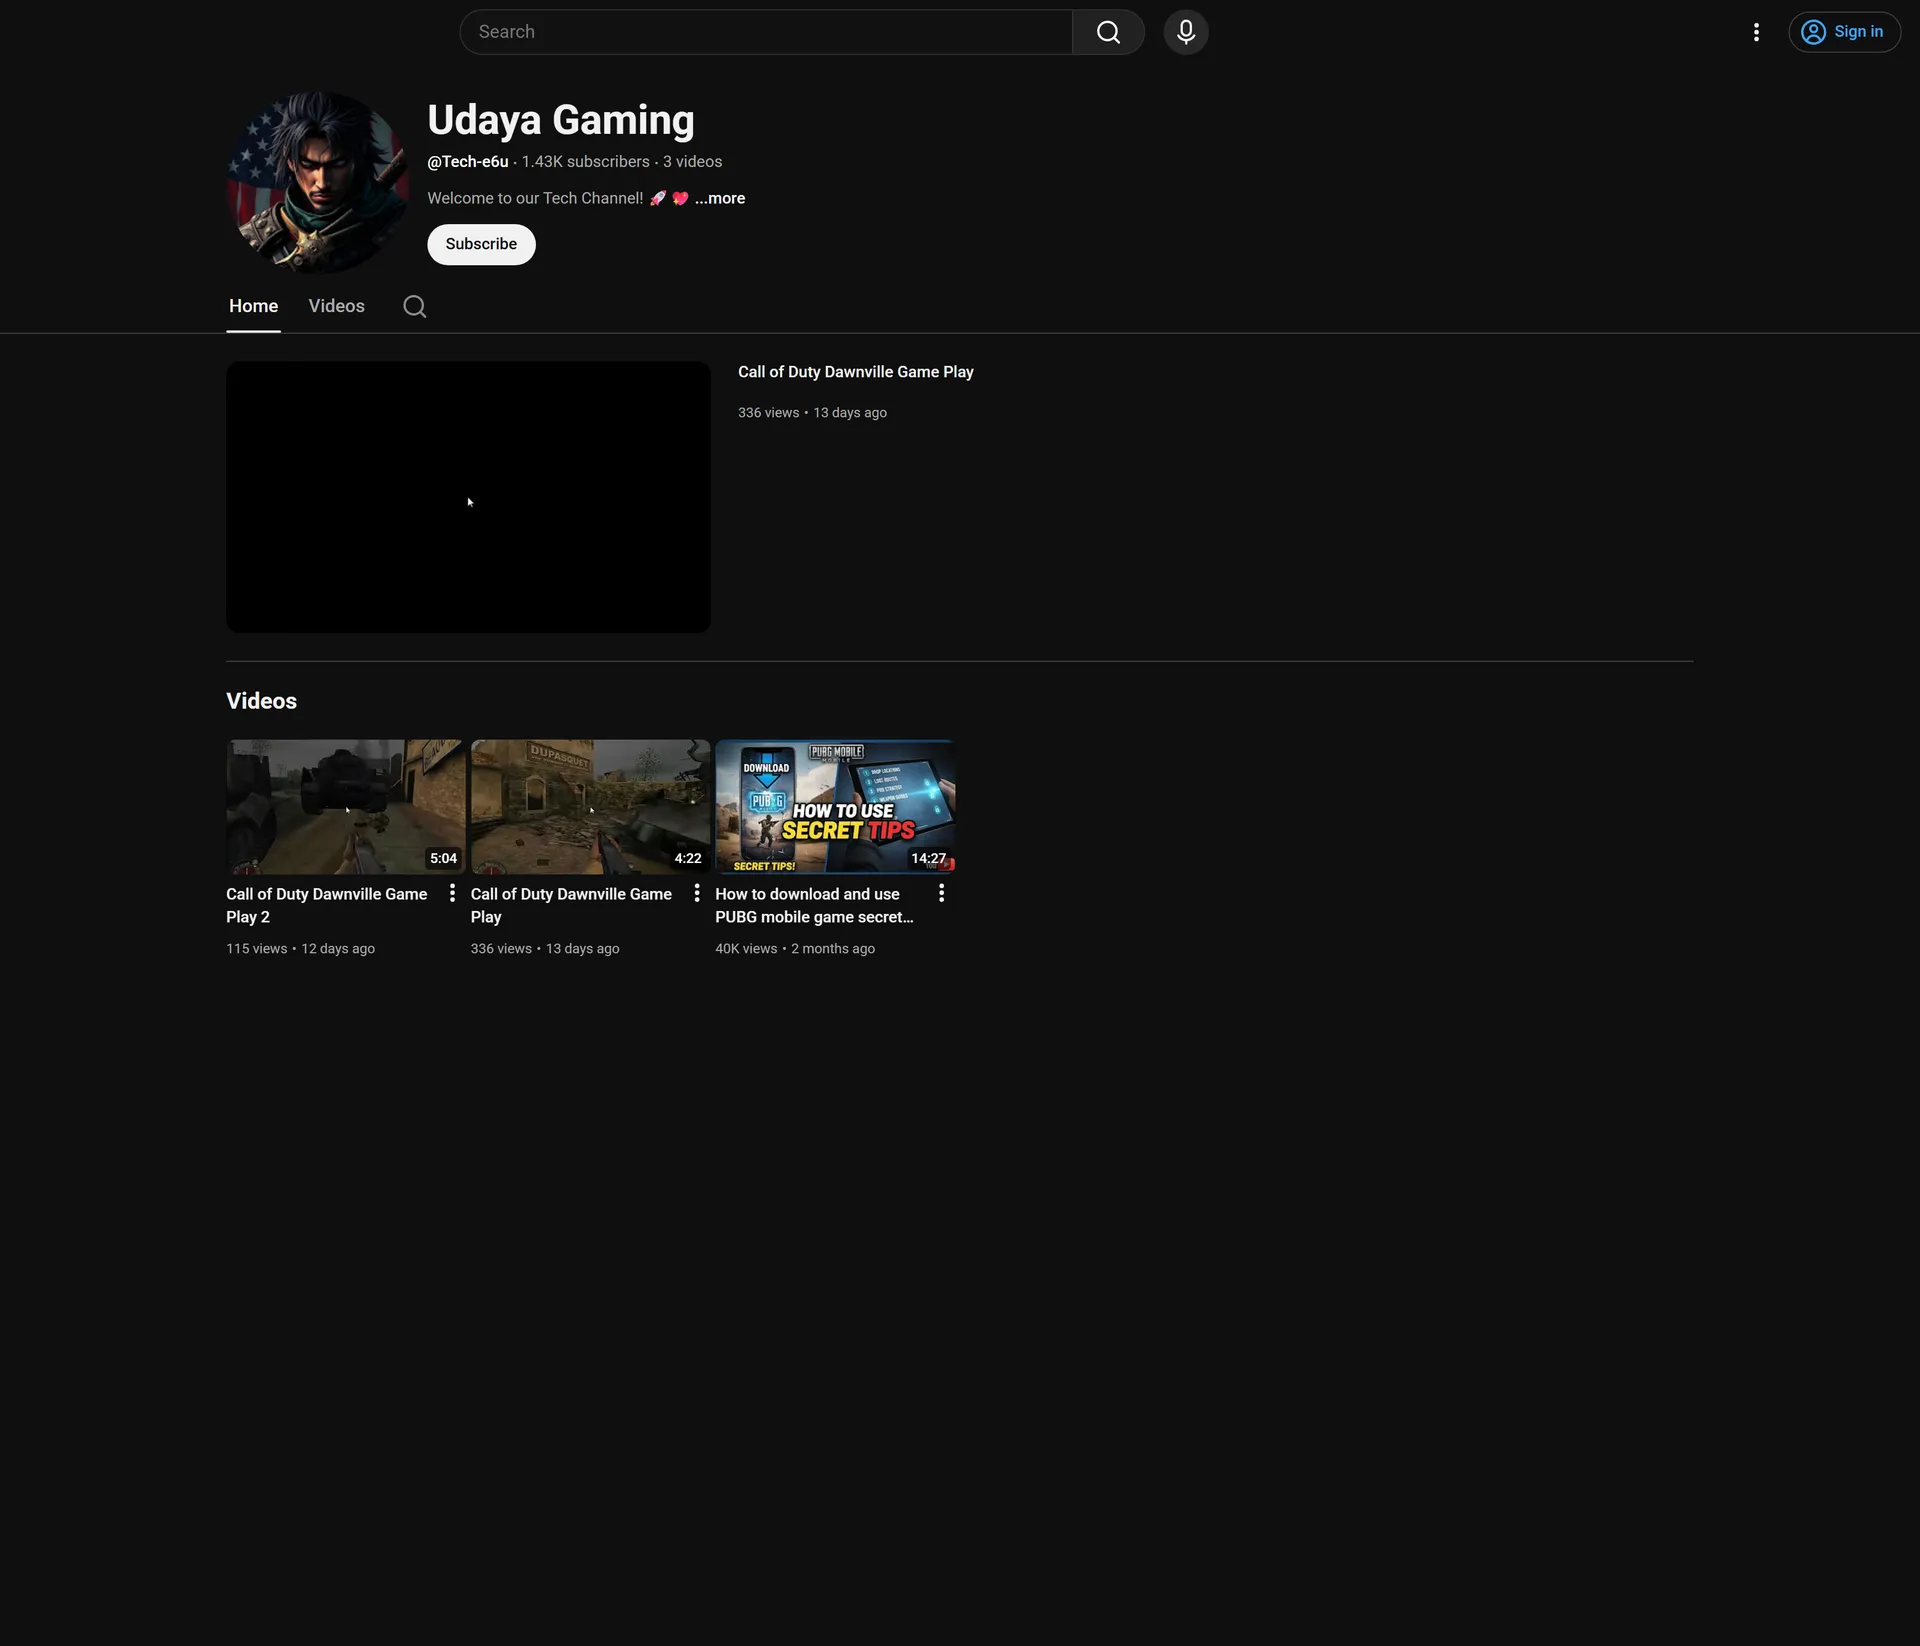Open the 4:22 video thumbnail

pos(591,807)
